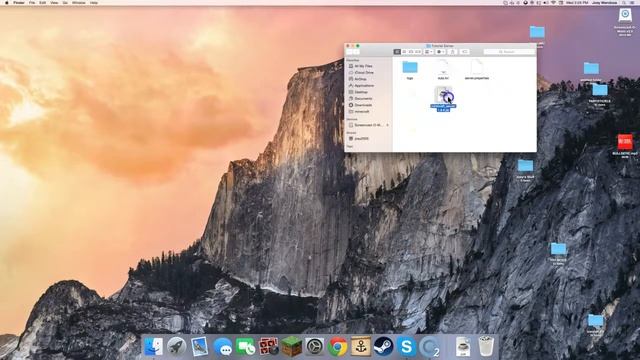Open the Edit menu
Screen dimensions: 640x360
pos(42,2)
